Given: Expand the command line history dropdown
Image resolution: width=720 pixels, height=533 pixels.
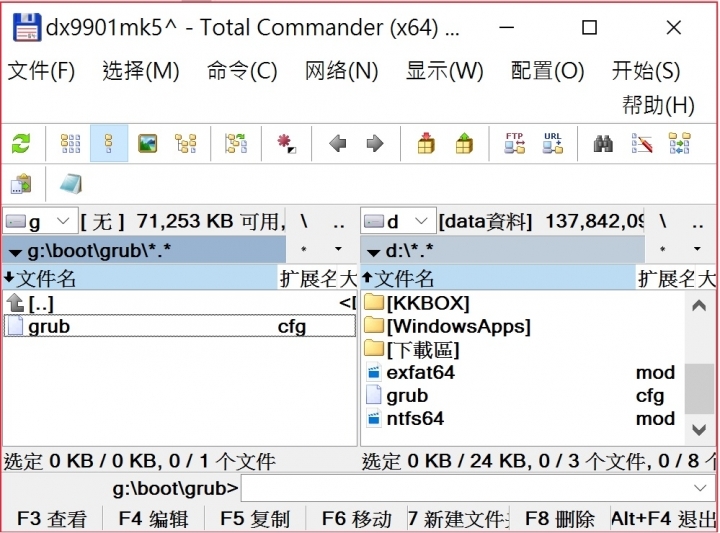Looking at the screenshot, I should click(700, 488).
